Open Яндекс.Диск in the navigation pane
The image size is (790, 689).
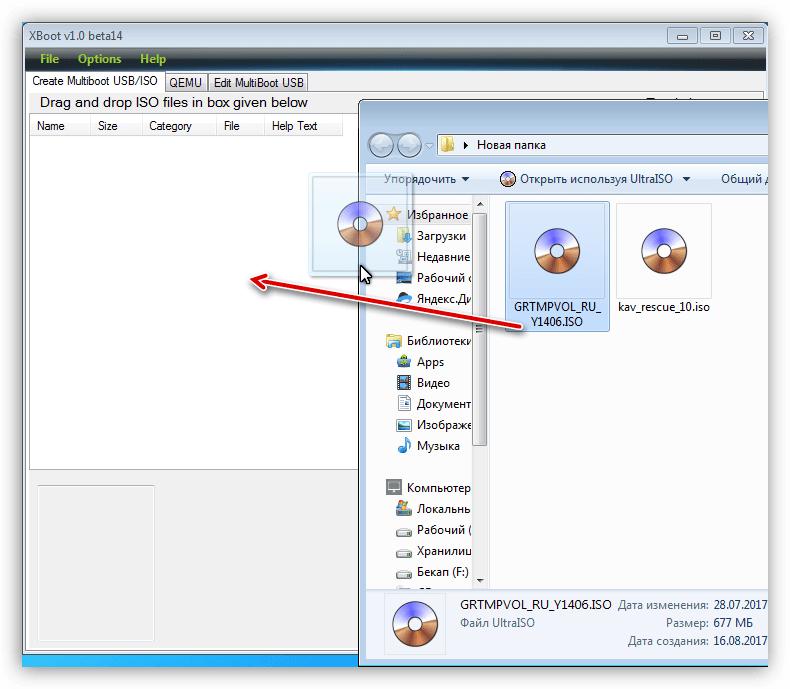[x=443, y=299]
